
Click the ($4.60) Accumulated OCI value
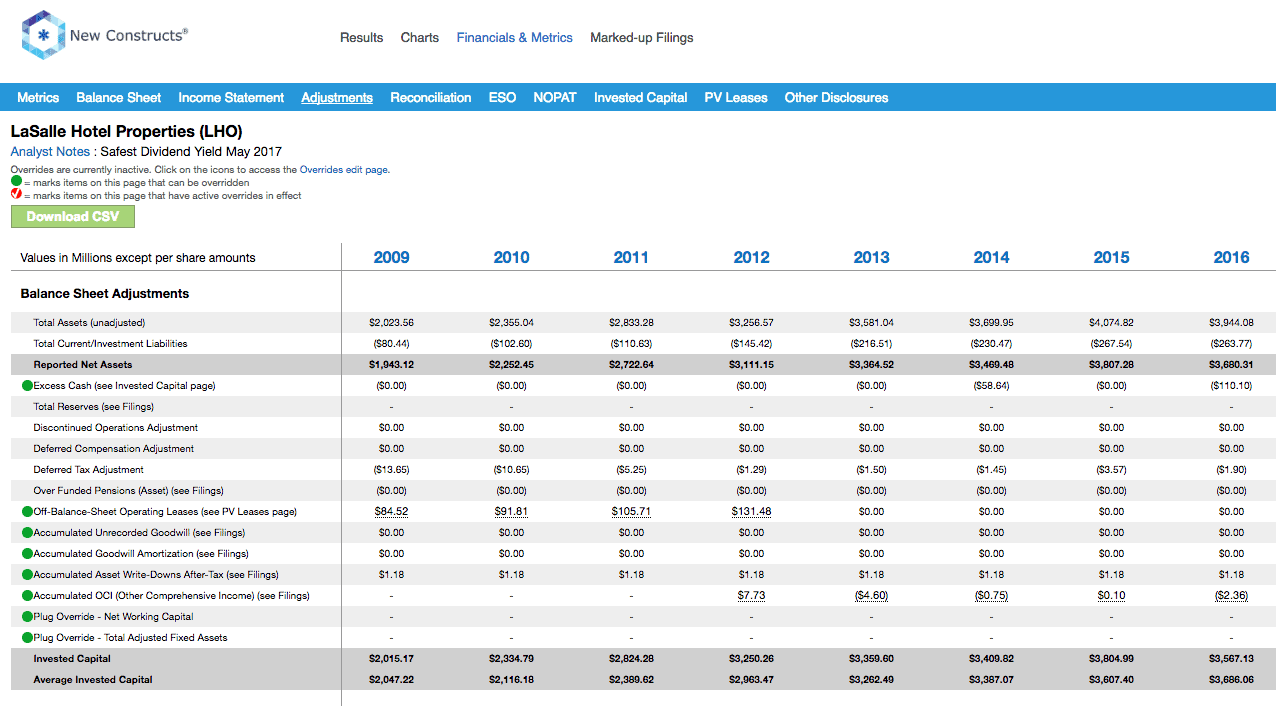pyautogui.click(x=872, y=596)
